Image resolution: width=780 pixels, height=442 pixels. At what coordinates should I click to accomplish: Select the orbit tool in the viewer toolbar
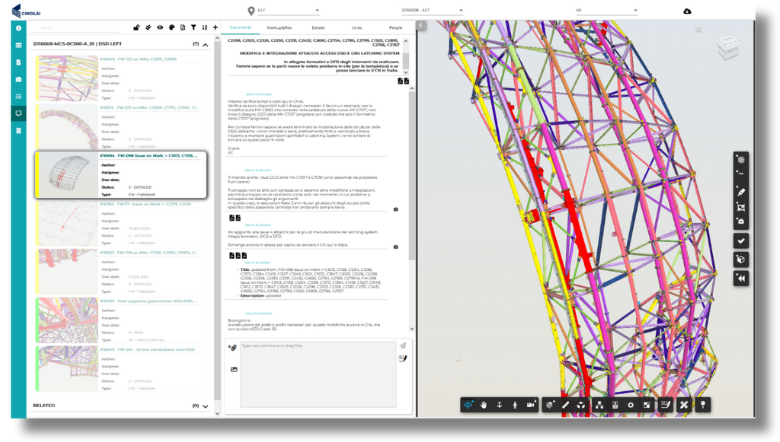click(x=468, y=405)
